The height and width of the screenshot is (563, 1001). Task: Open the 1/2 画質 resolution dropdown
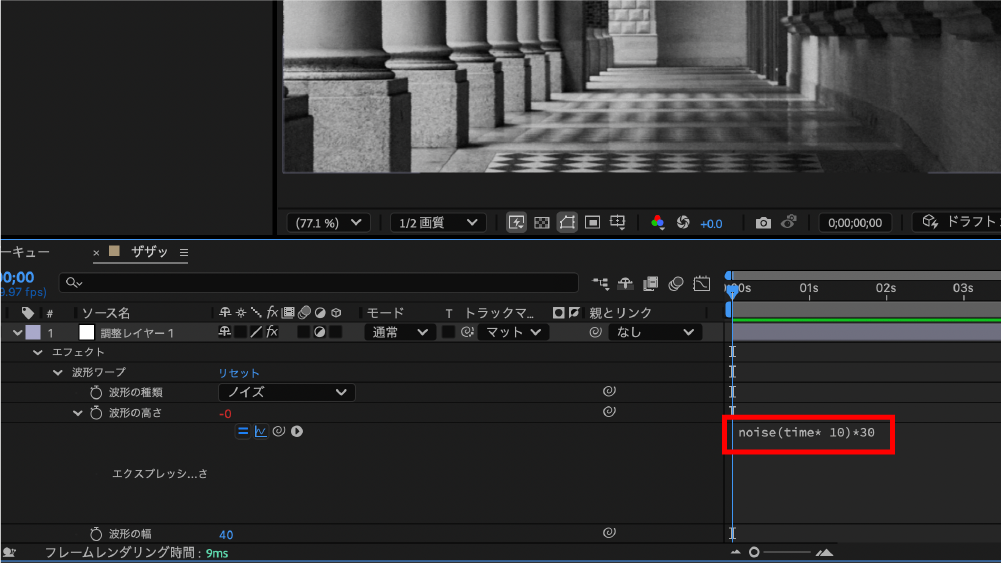pos(438,223)
